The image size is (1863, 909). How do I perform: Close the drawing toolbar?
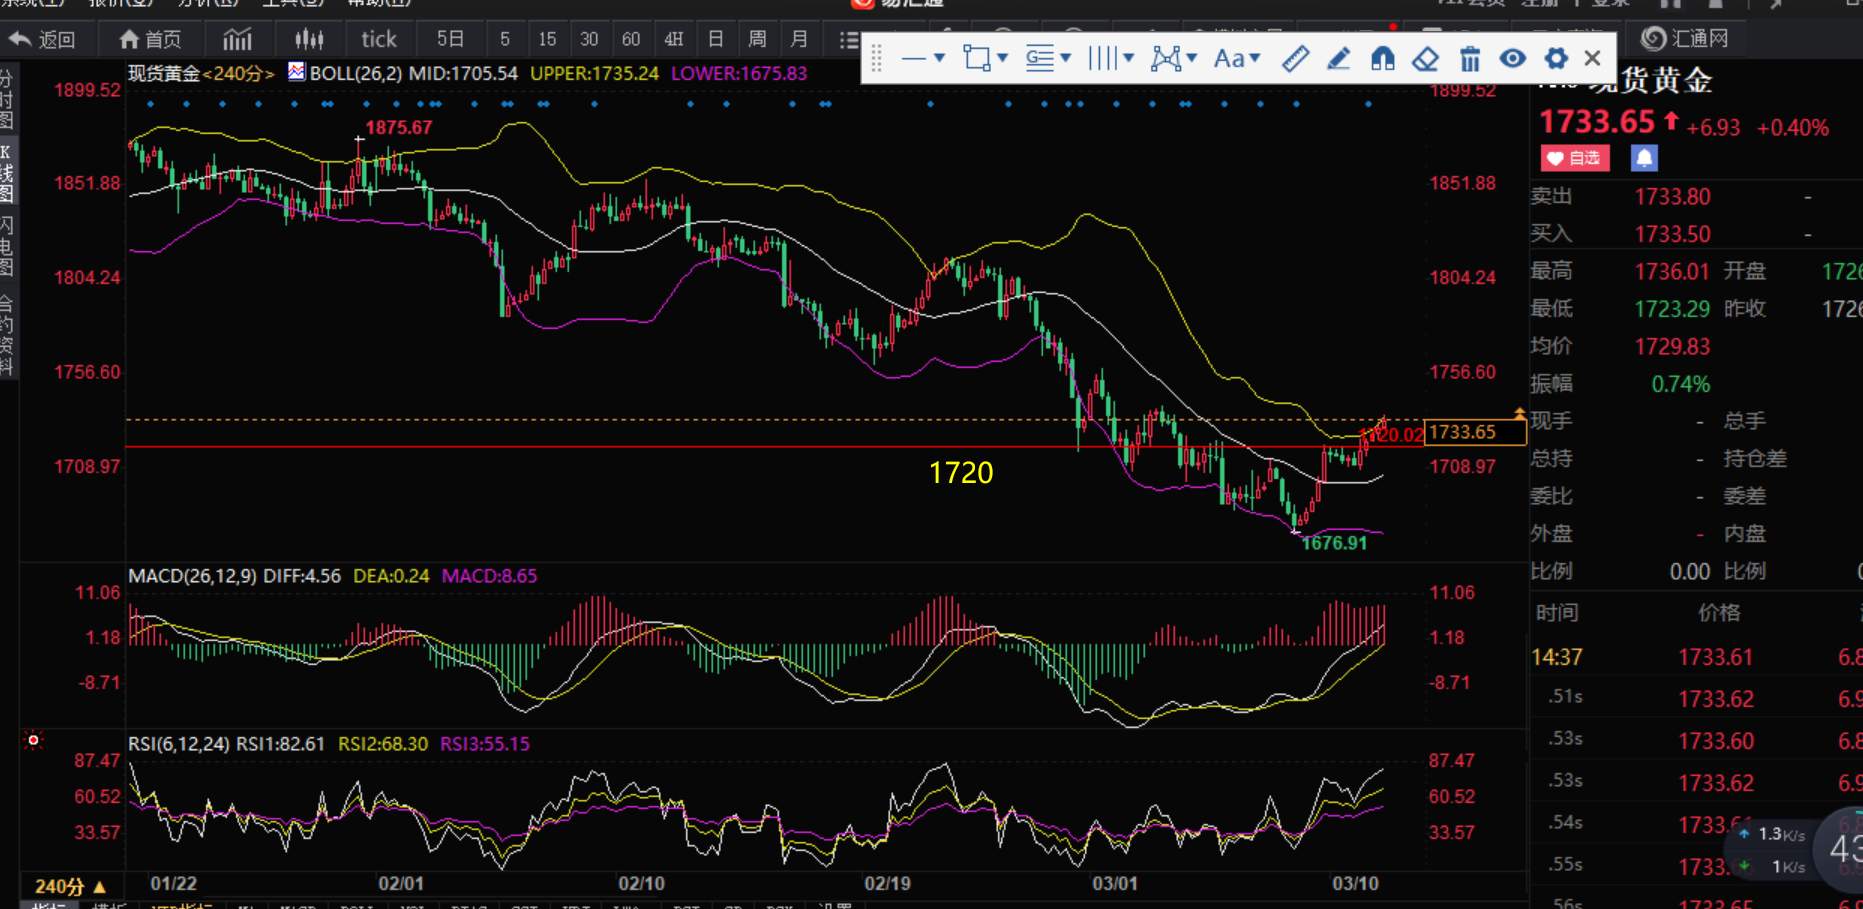coord(1593,59)
